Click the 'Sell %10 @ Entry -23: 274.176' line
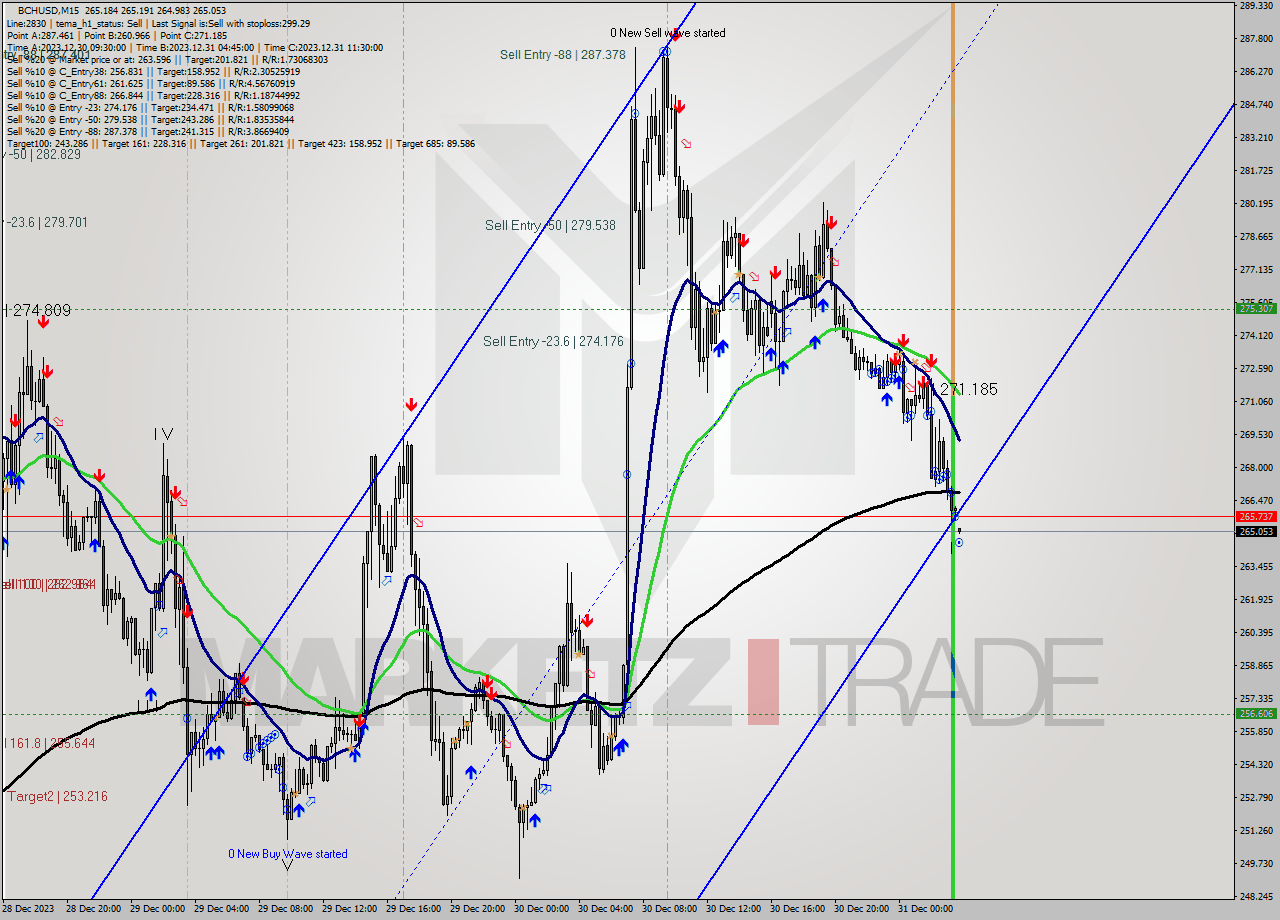1280x920 pixels. (150, 107)
